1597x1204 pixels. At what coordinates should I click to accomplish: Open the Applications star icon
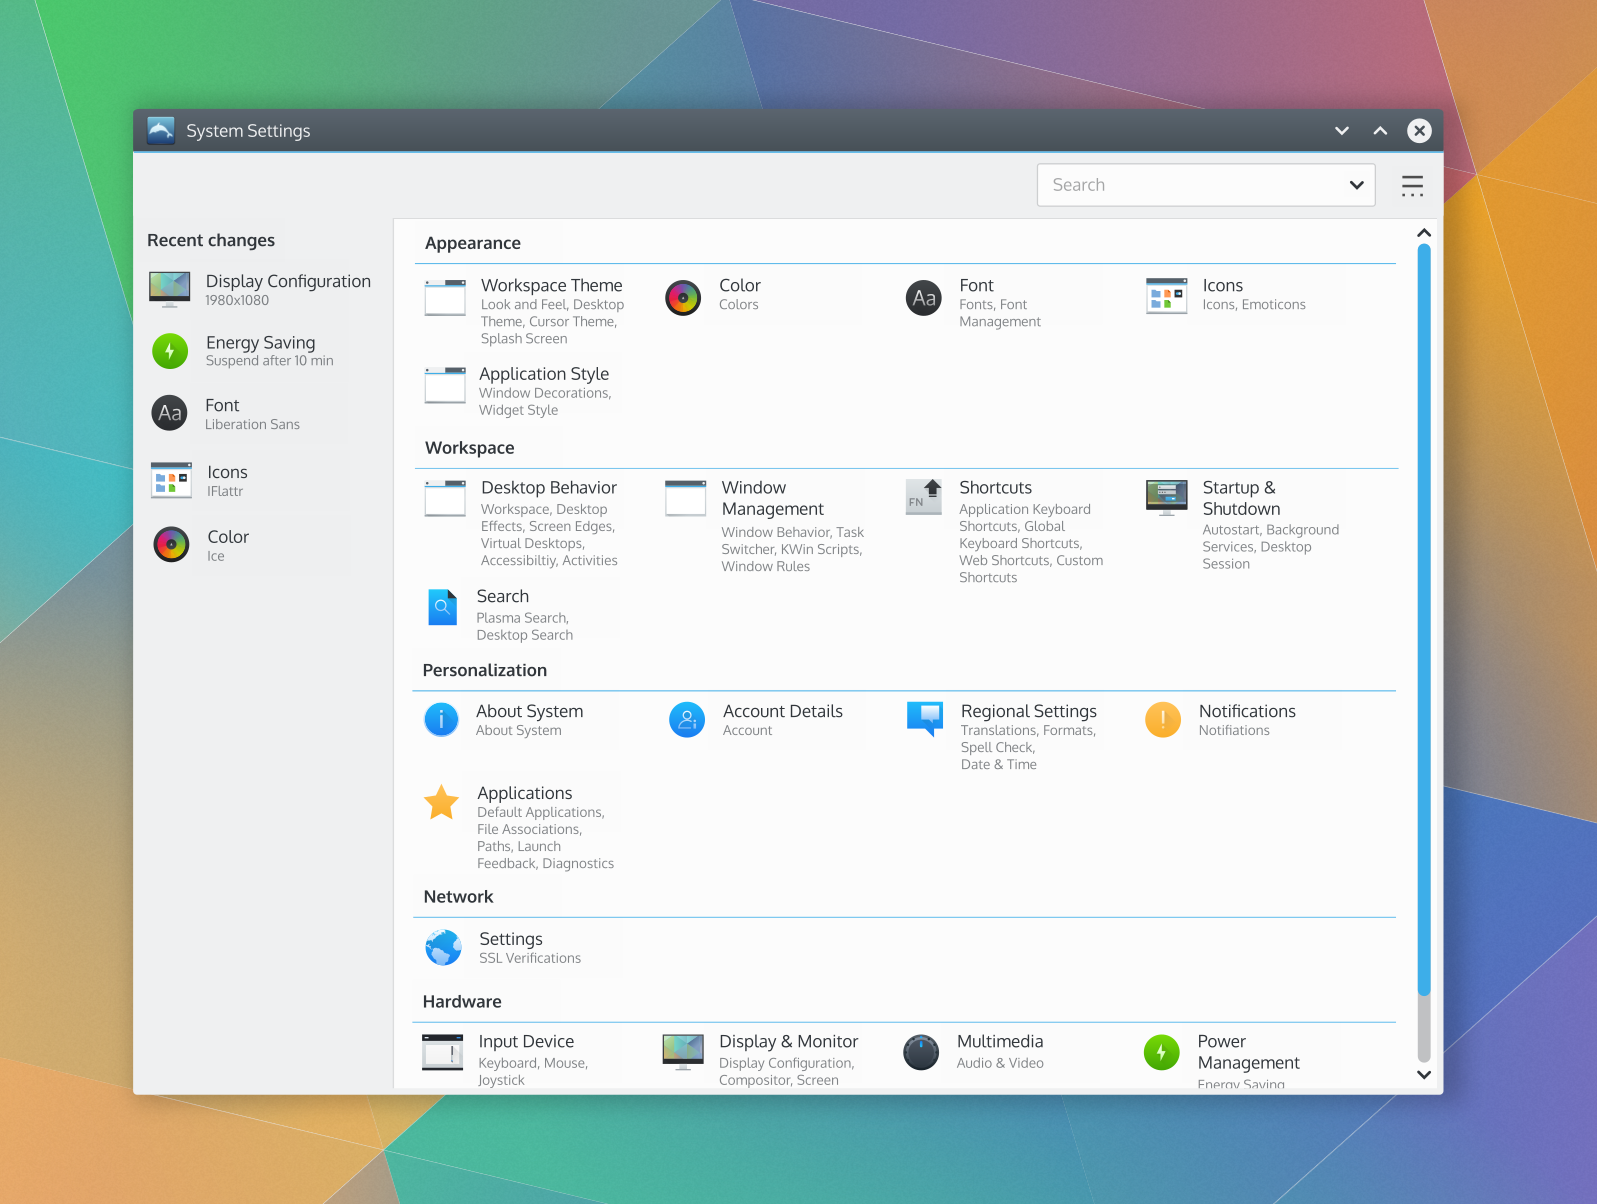click(x=441, y=802)
